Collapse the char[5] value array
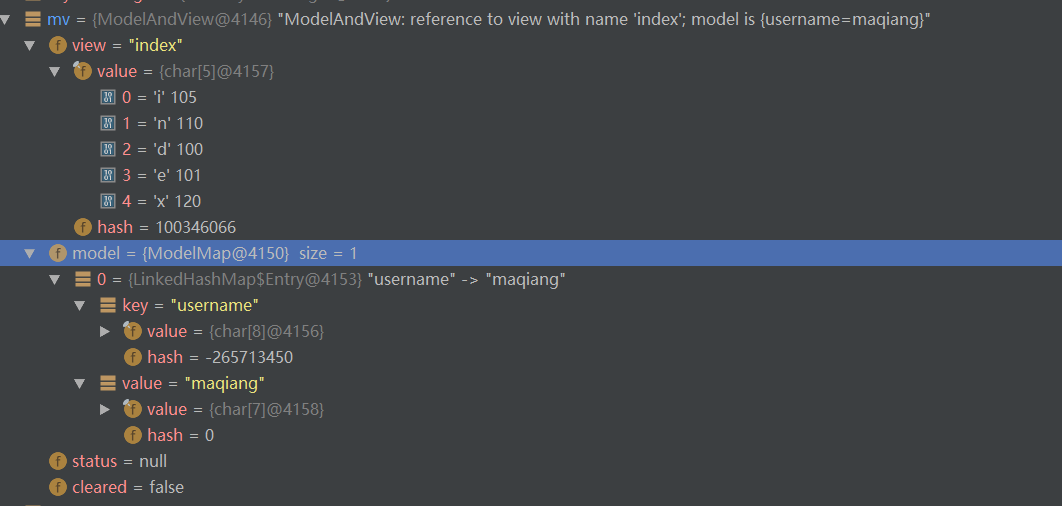The image size is (1062, 506). pos(55,71)
